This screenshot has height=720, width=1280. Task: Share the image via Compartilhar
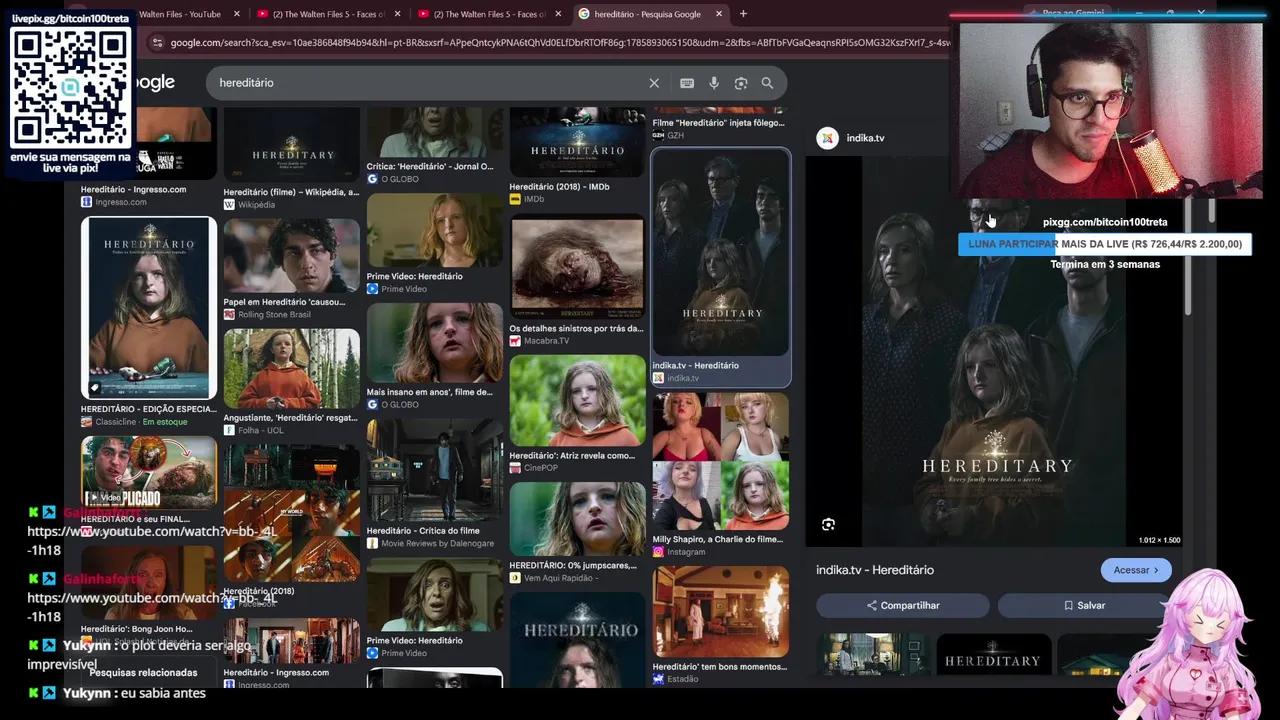pos(903,605)
